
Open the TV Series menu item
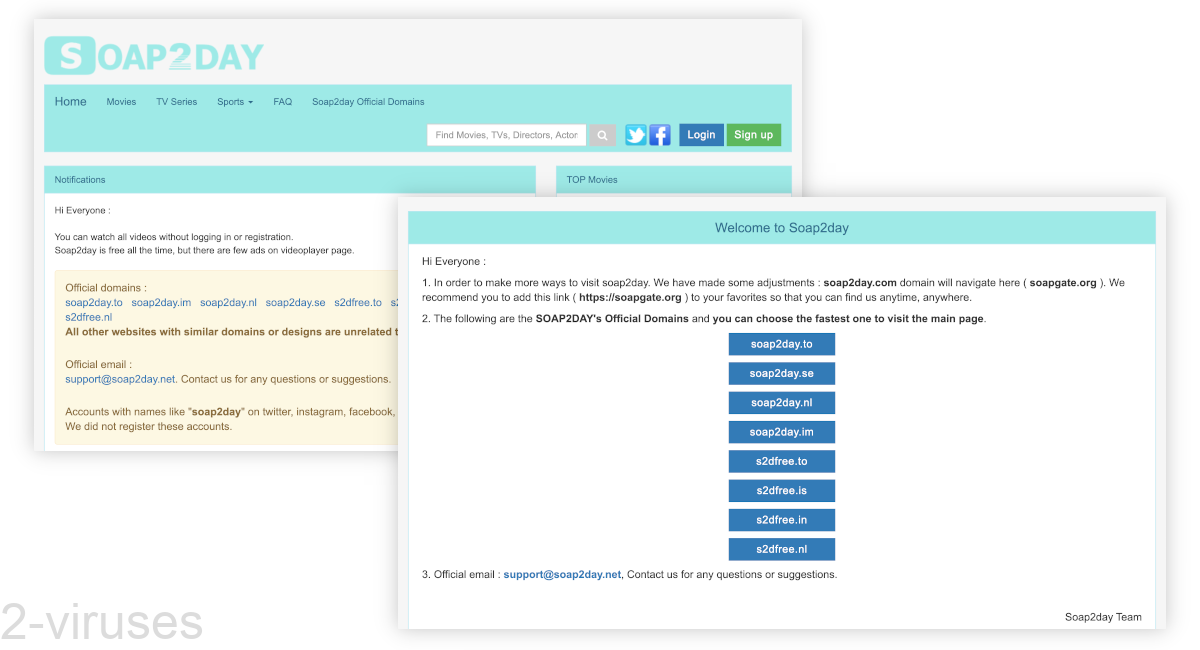coord(177,102)
